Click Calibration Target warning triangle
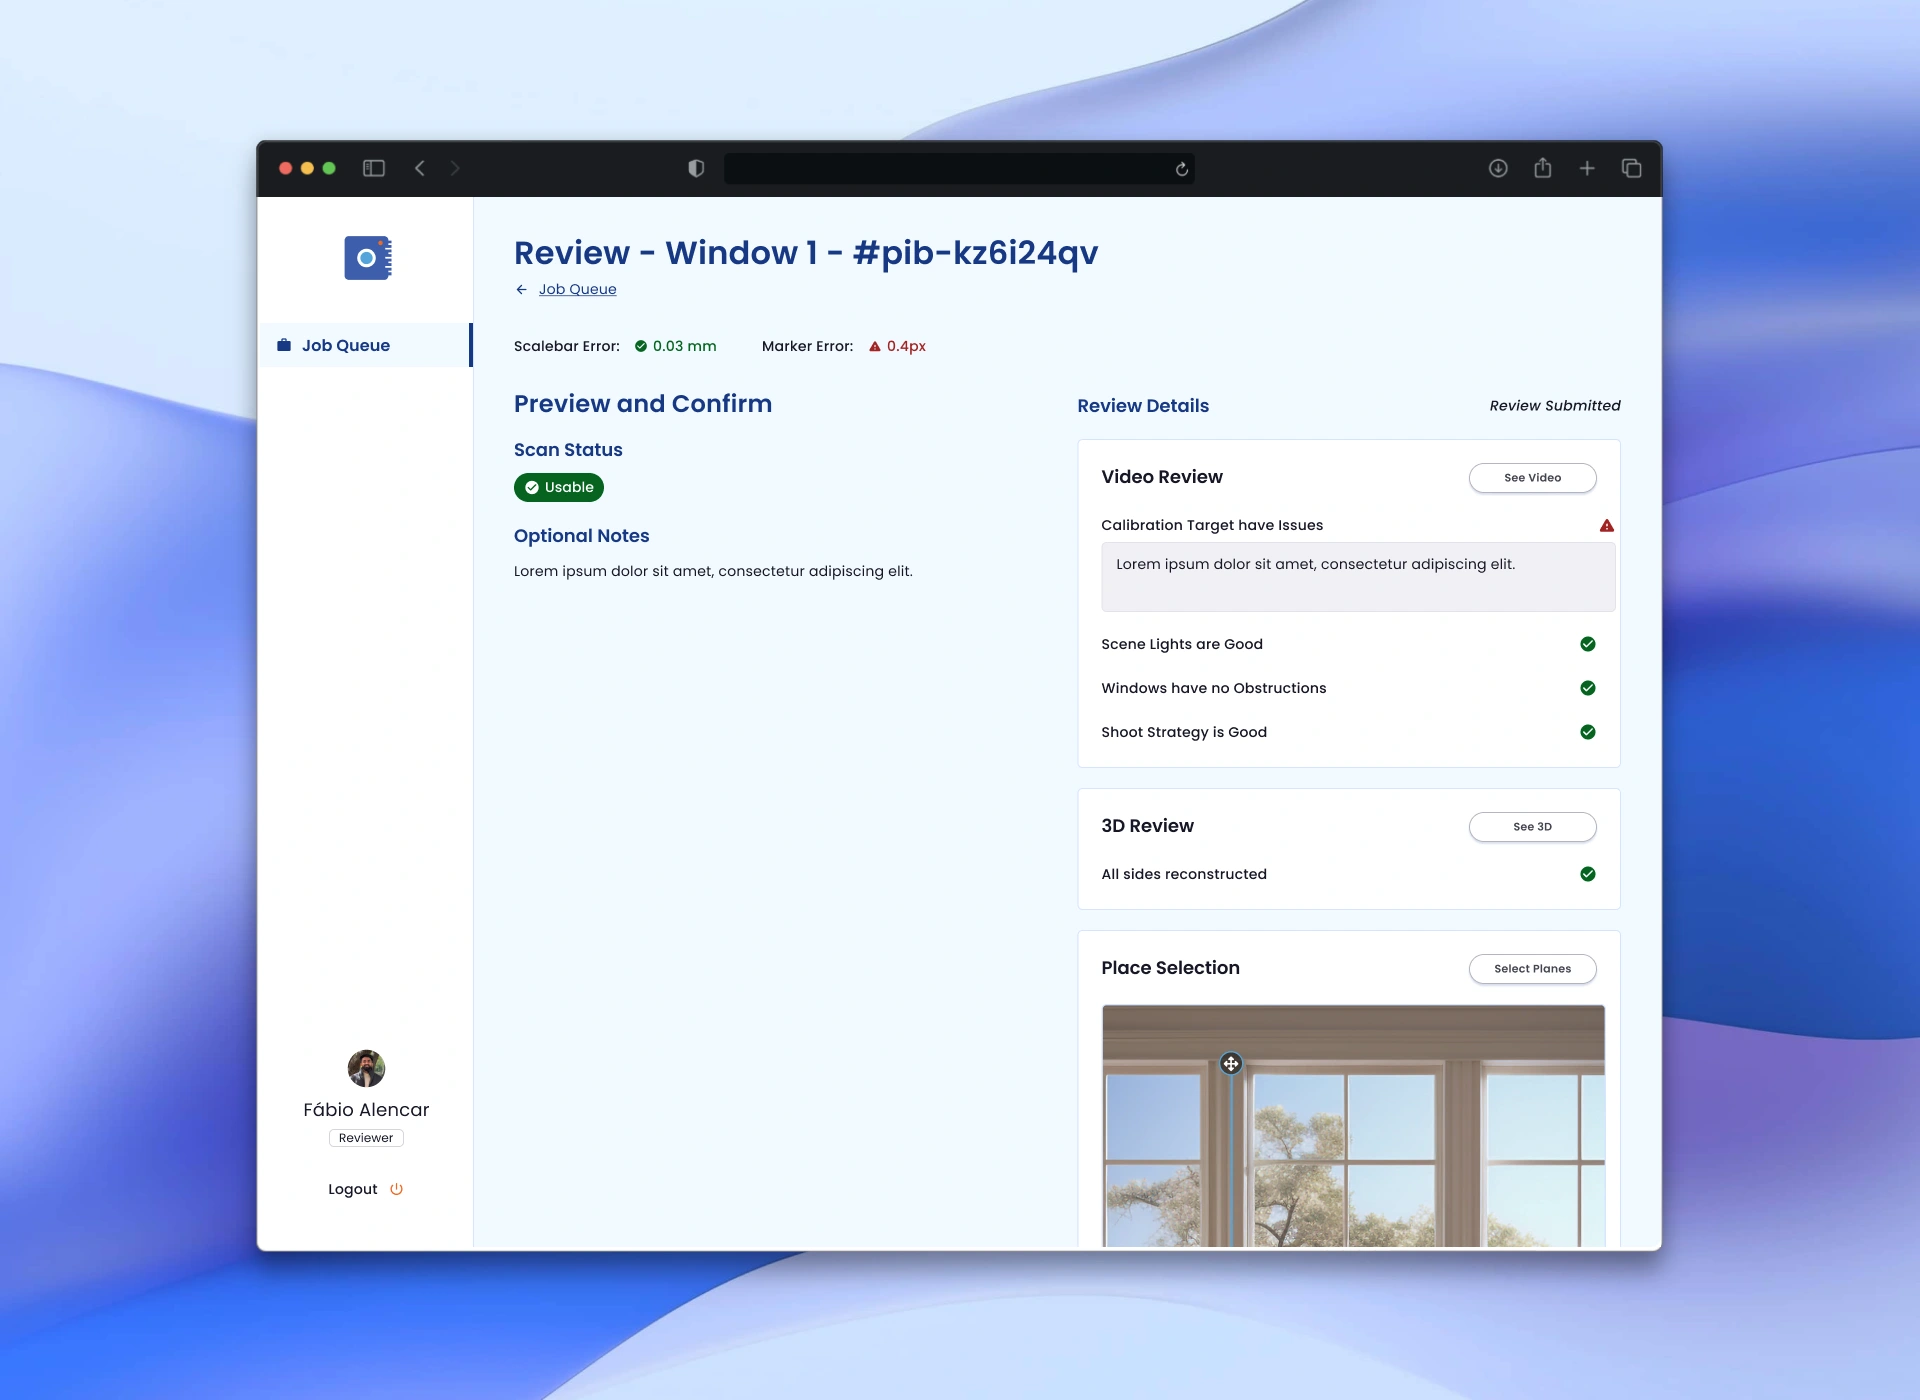This screenshot has width=1920, height=1400. (x=1606, y=526)
